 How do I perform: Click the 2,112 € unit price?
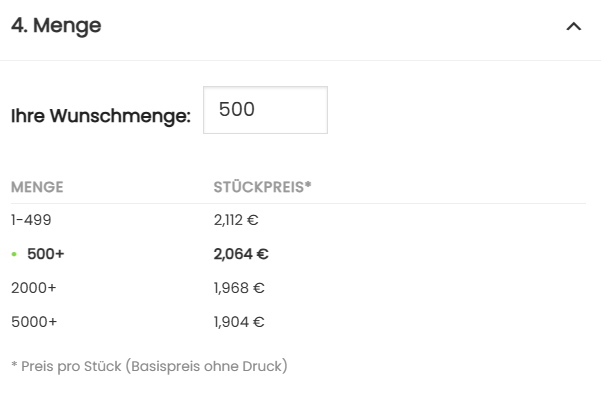pyautogui.click(x=236, y=220)
